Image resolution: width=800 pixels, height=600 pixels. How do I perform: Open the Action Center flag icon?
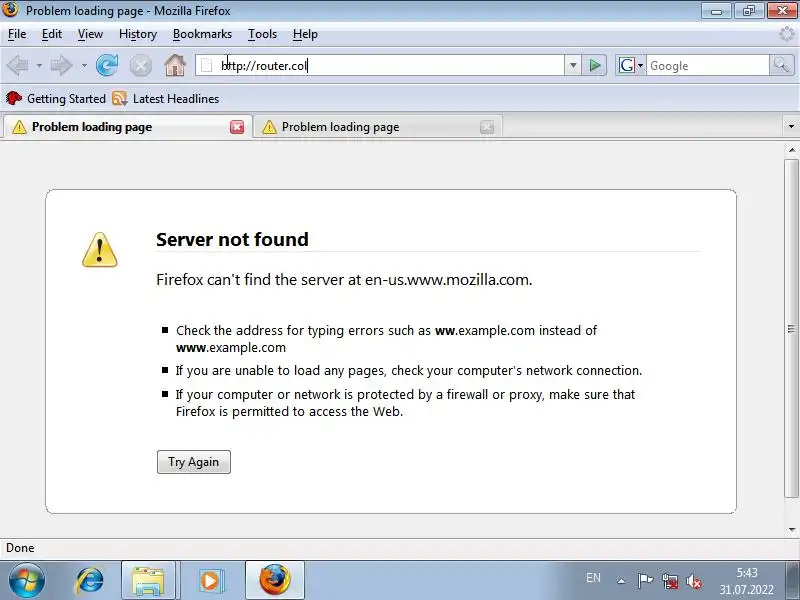pos(645,581)
